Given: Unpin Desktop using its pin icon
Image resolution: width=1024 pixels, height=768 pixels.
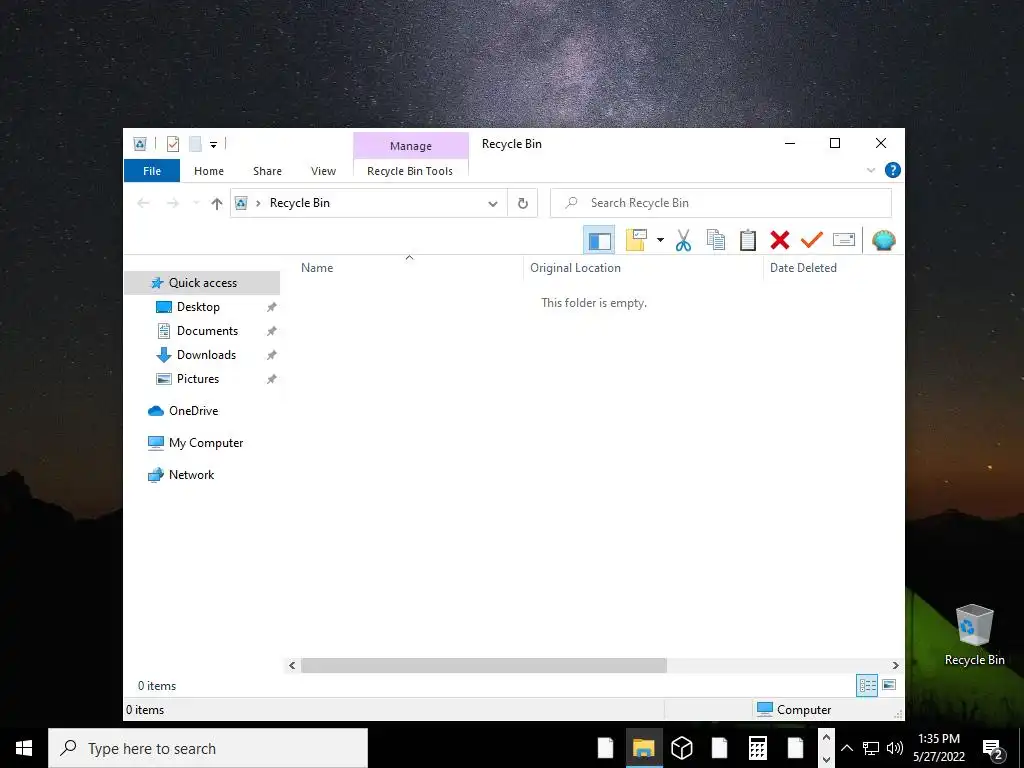Looking at the screenshot, I should pyautogui.click(x=272, y=307).
